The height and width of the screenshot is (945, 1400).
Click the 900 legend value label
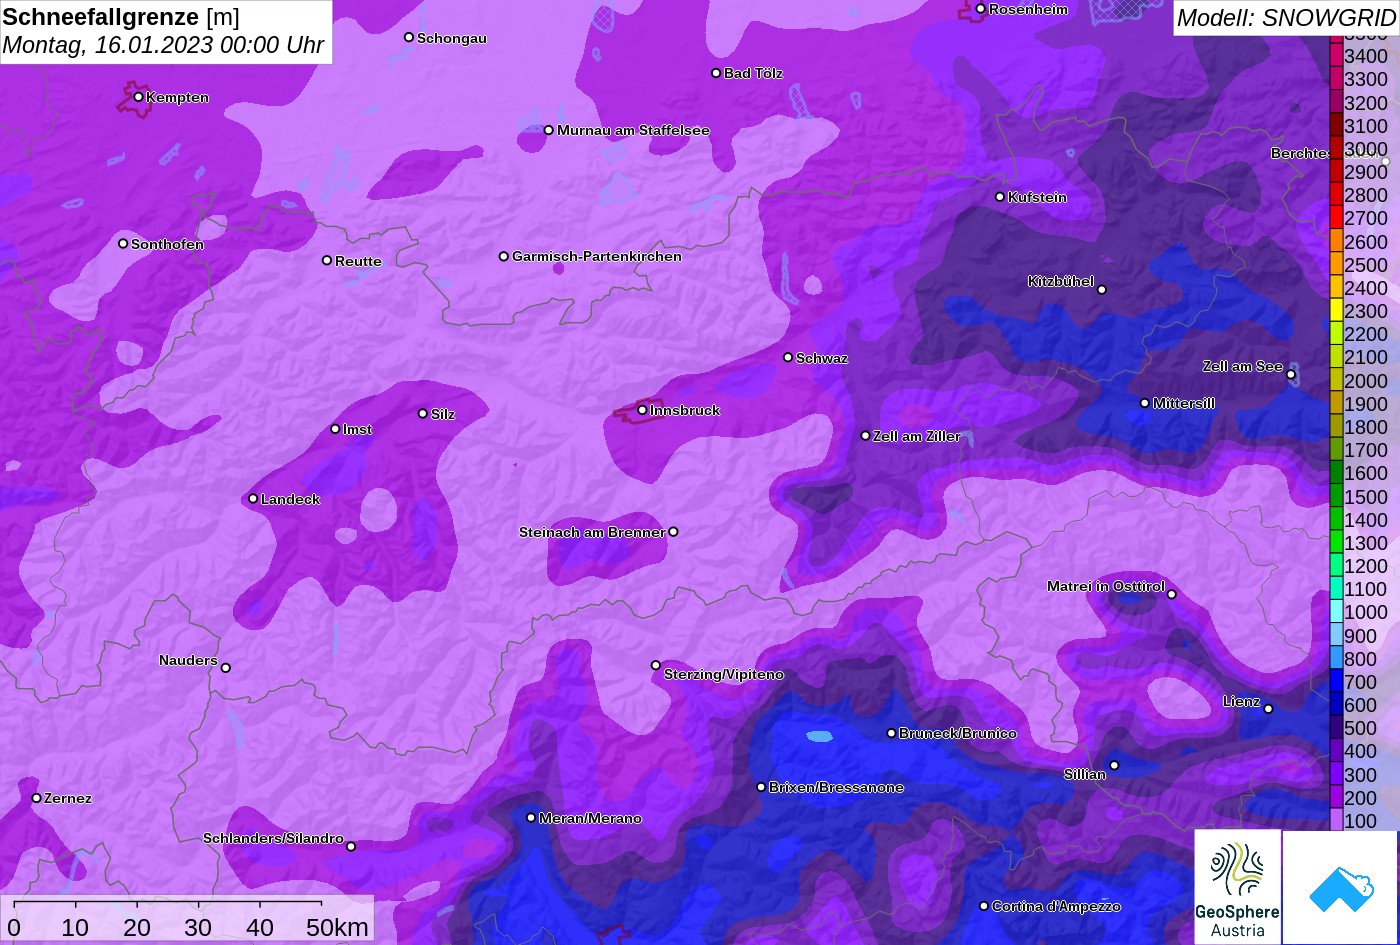[1360, 636]
